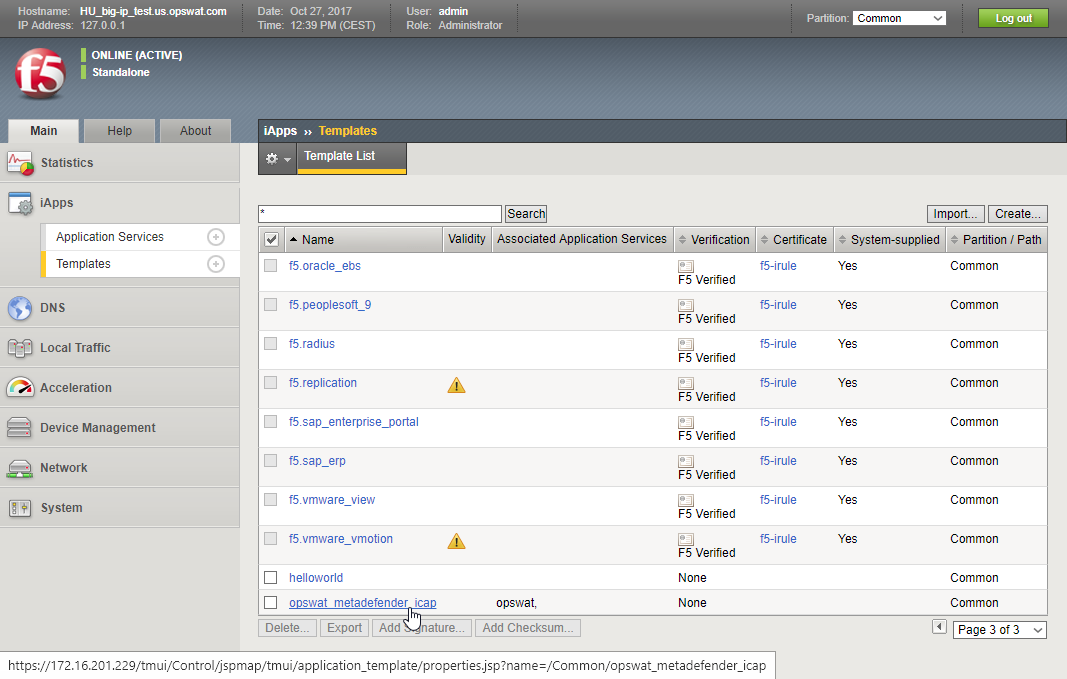Click the iApps breadcrumb link
The height and width of the screenshot is (679, 1067).
click(280, 131)
